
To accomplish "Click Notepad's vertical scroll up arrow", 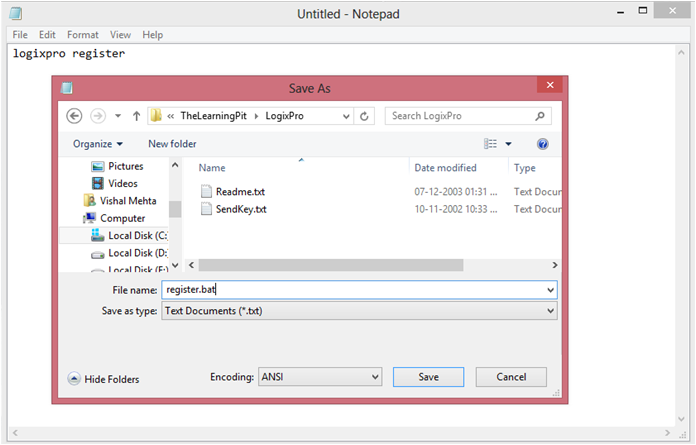I will 681,52.
